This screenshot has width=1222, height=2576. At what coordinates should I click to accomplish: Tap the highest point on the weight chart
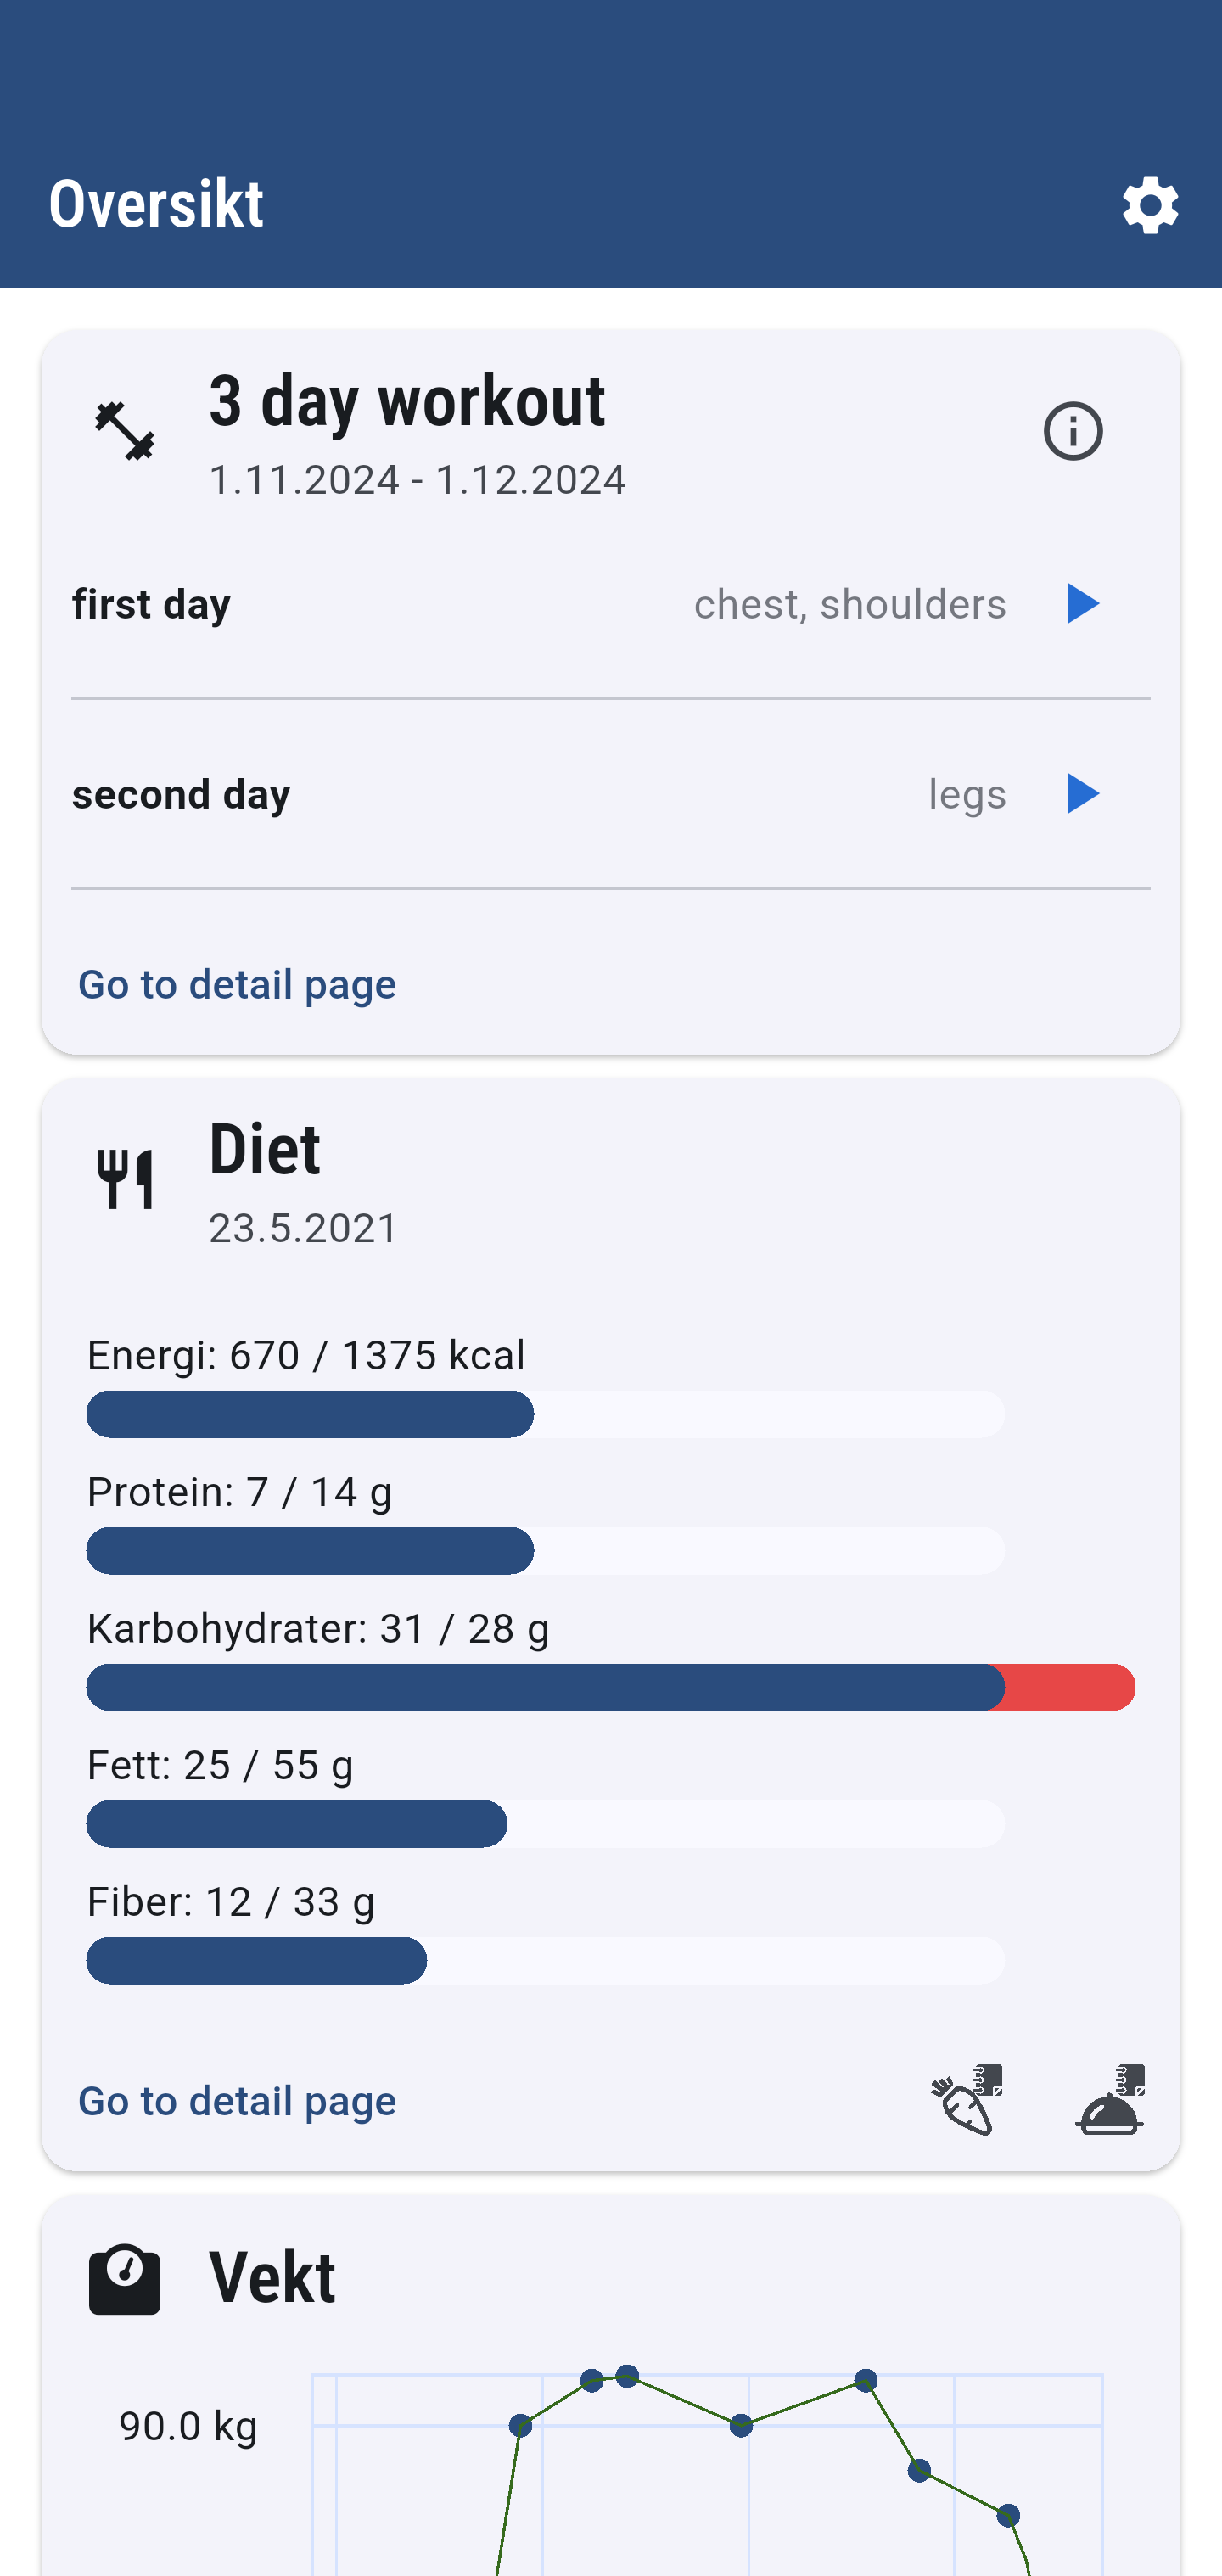pos(627,2375)
